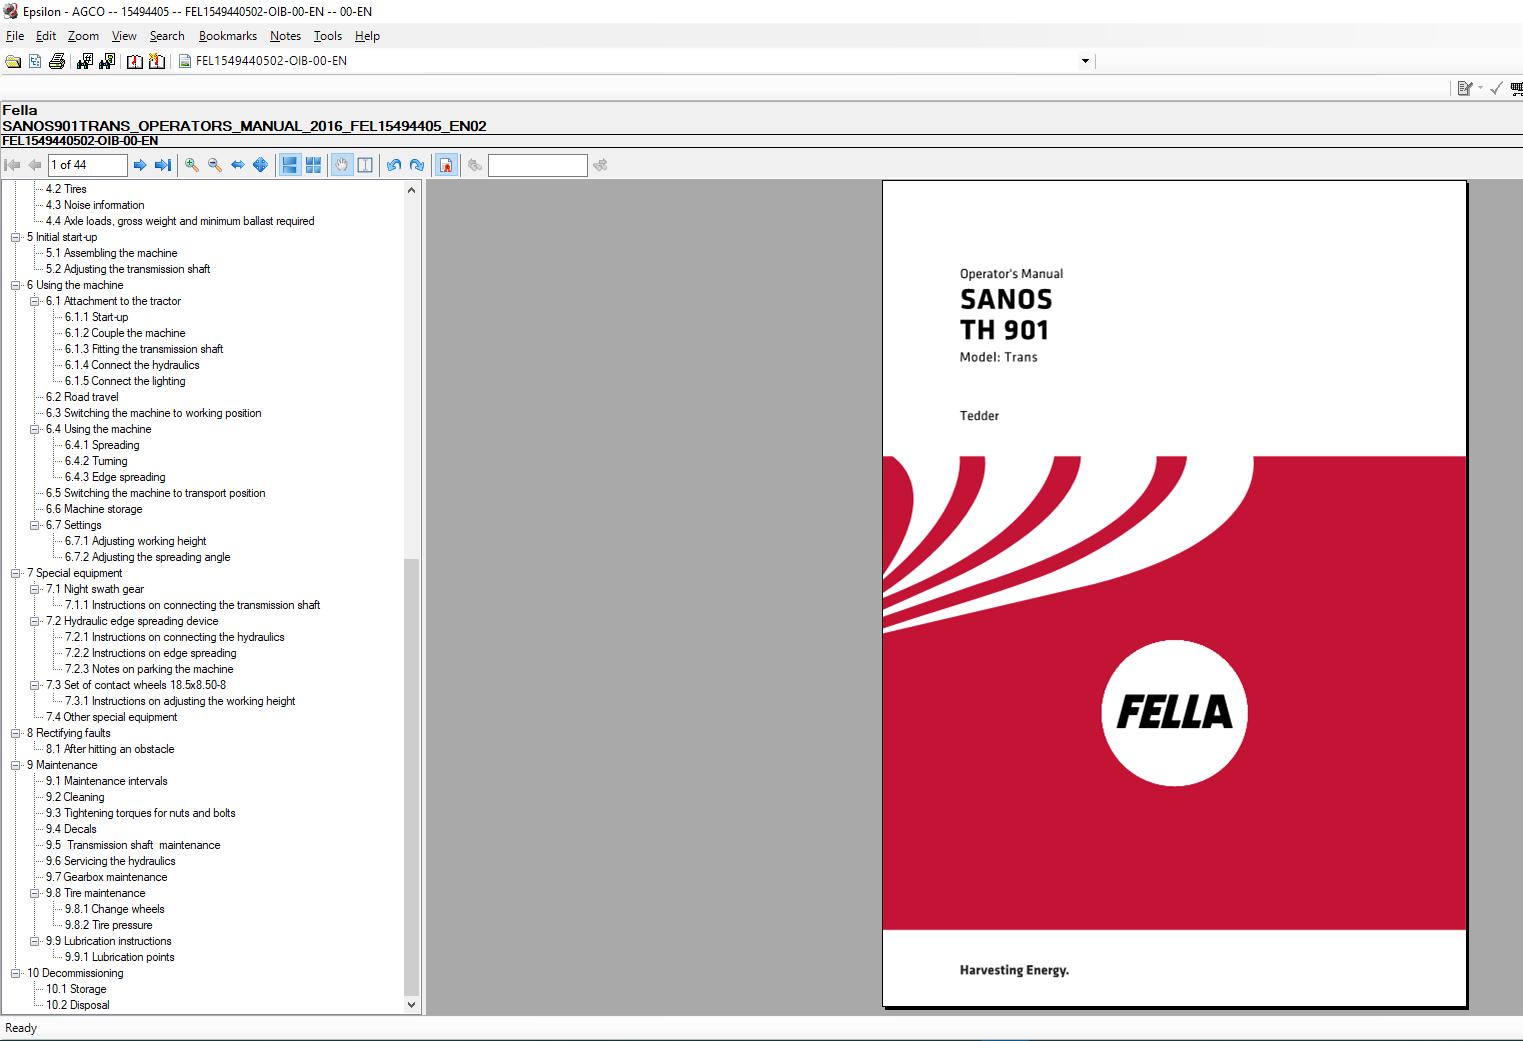1523x1041 pixels.
Task: Toggle the tiled multi-page layout view
Action: pos(313,165)
